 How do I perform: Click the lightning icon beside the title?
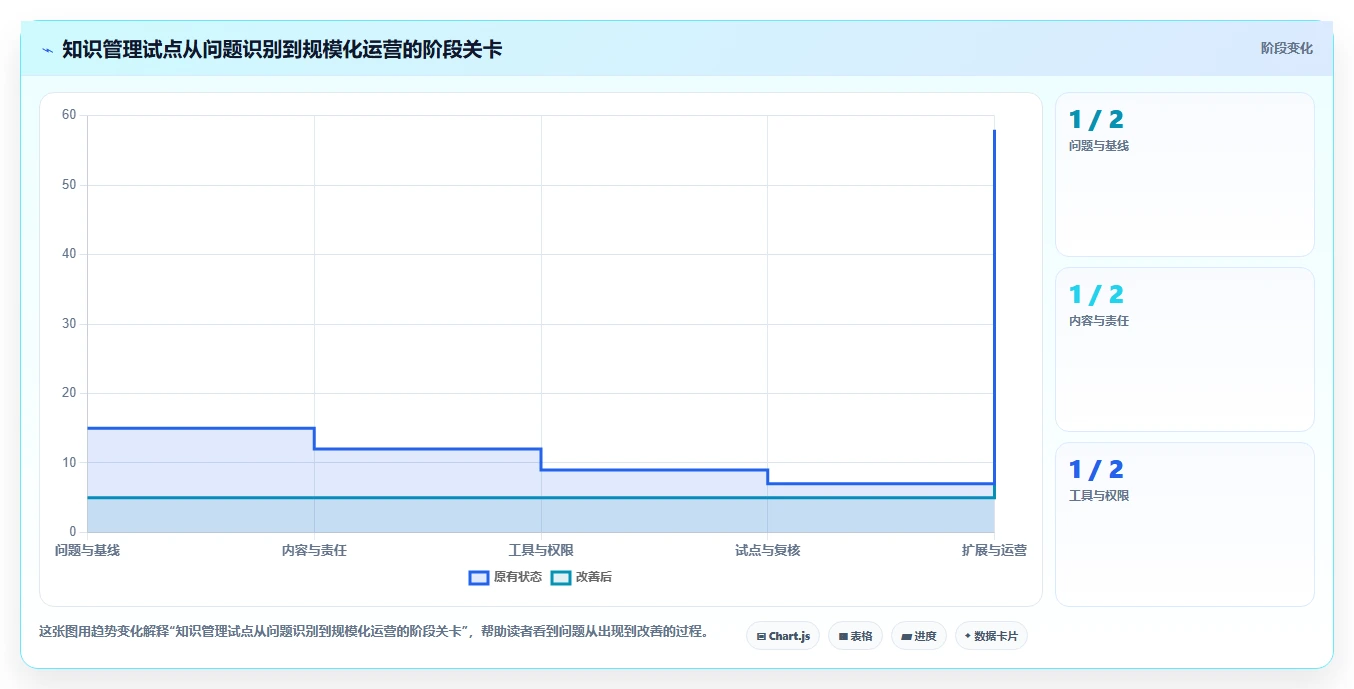tap(48, 49)
